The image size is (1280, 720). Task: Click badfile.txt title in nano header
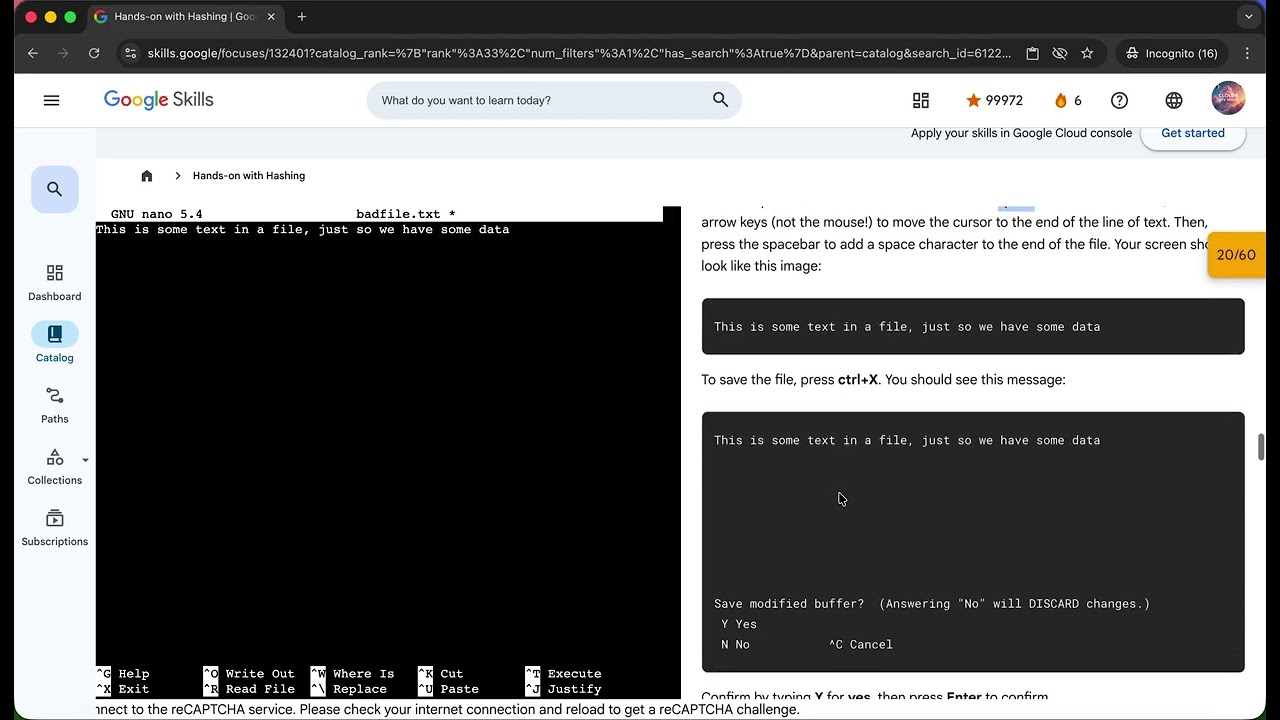click(406, 214)
